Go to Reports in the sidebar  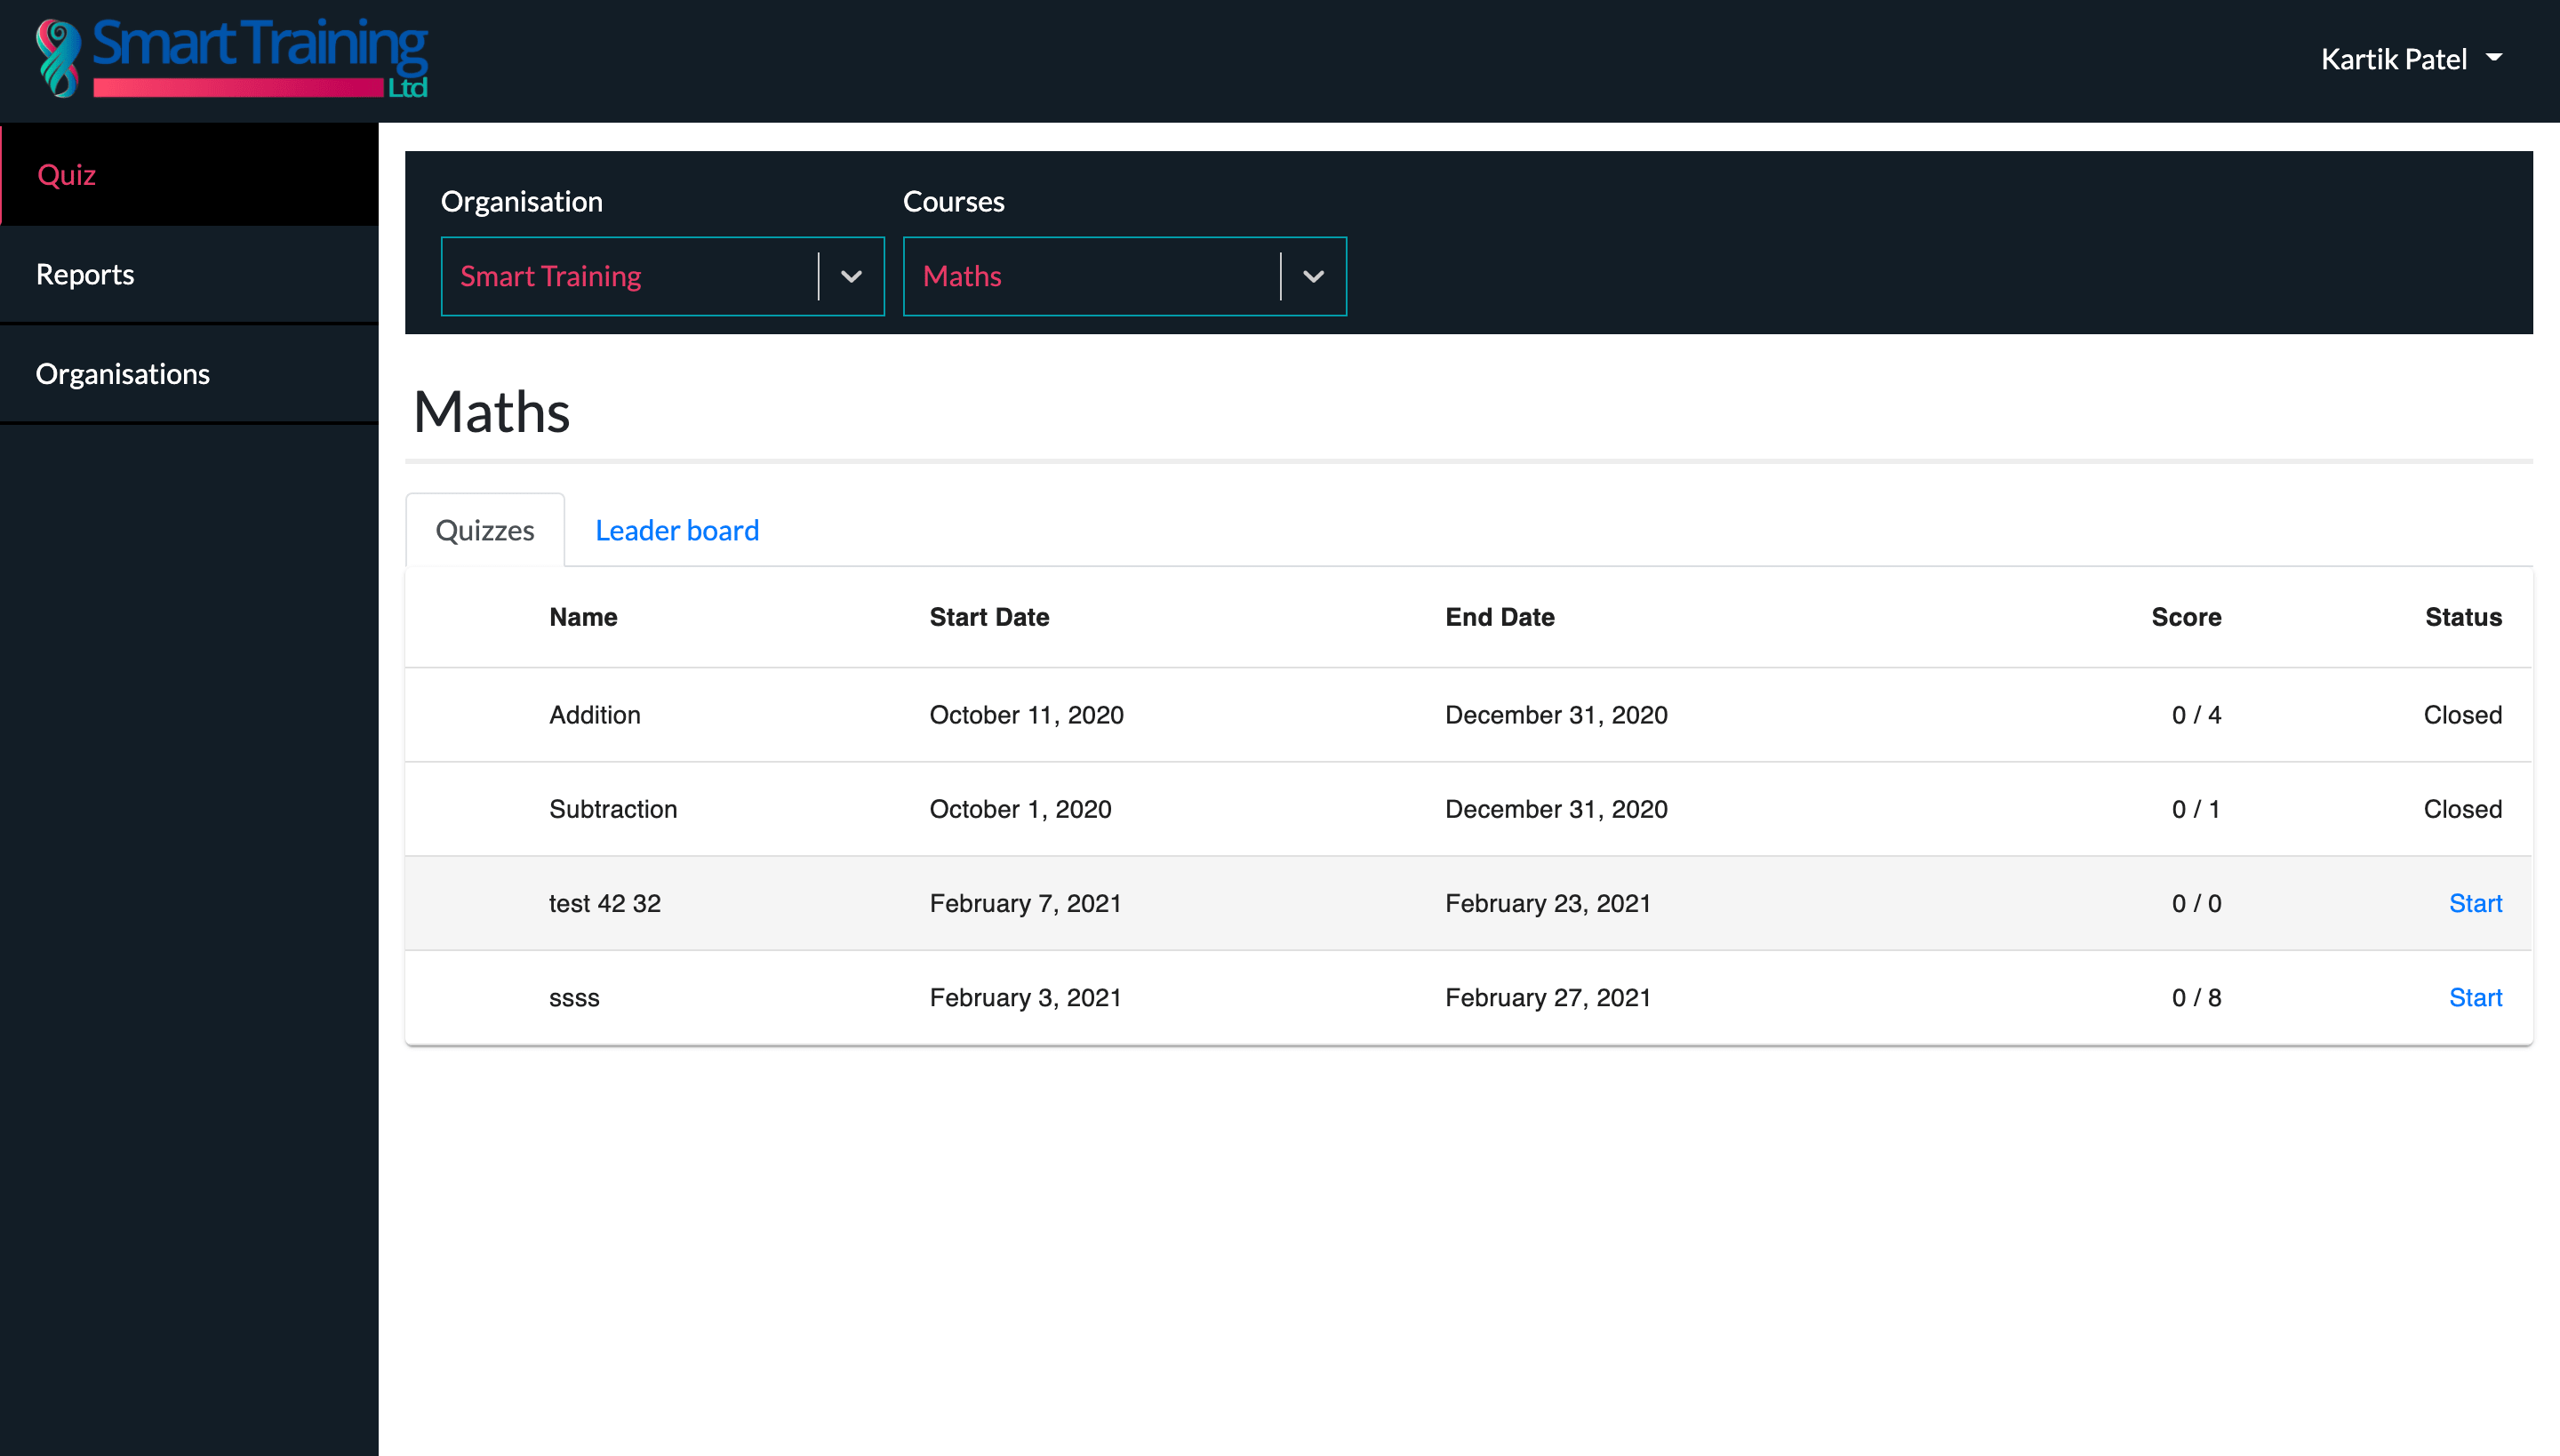tap(189, 274)
